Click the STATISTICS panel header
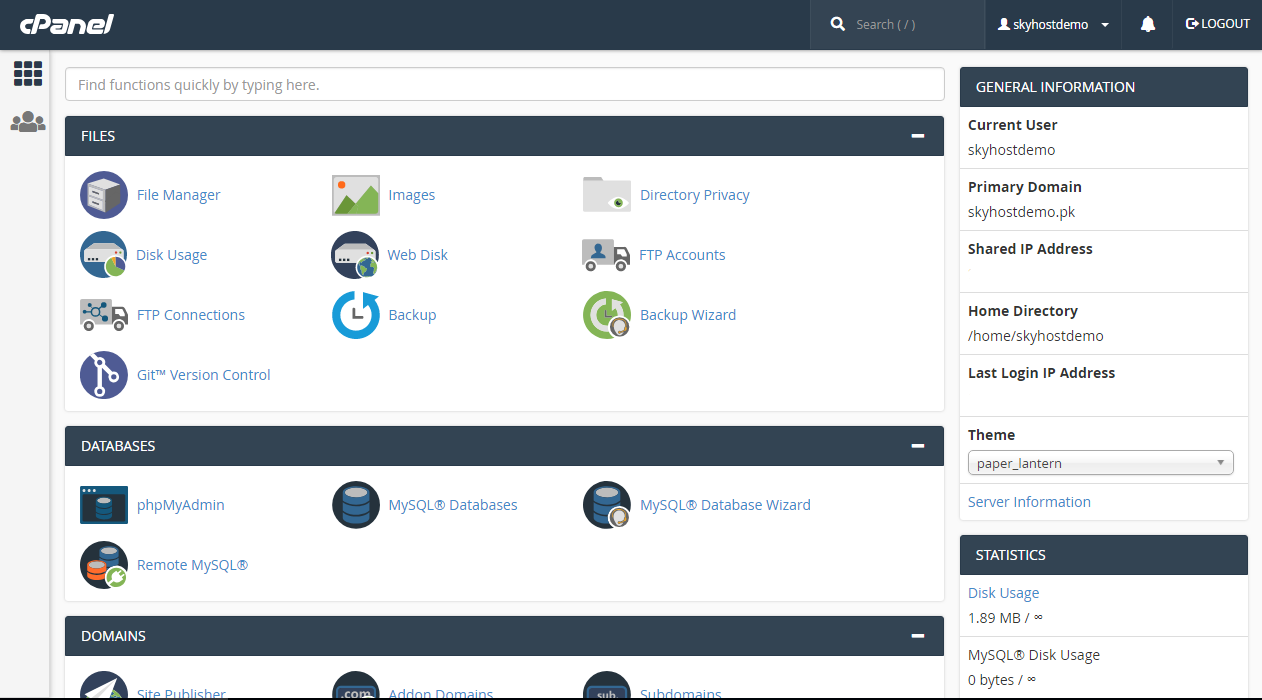This screenshot has height=700, width=1262. pyautogui.click(x=1104, y=555)
